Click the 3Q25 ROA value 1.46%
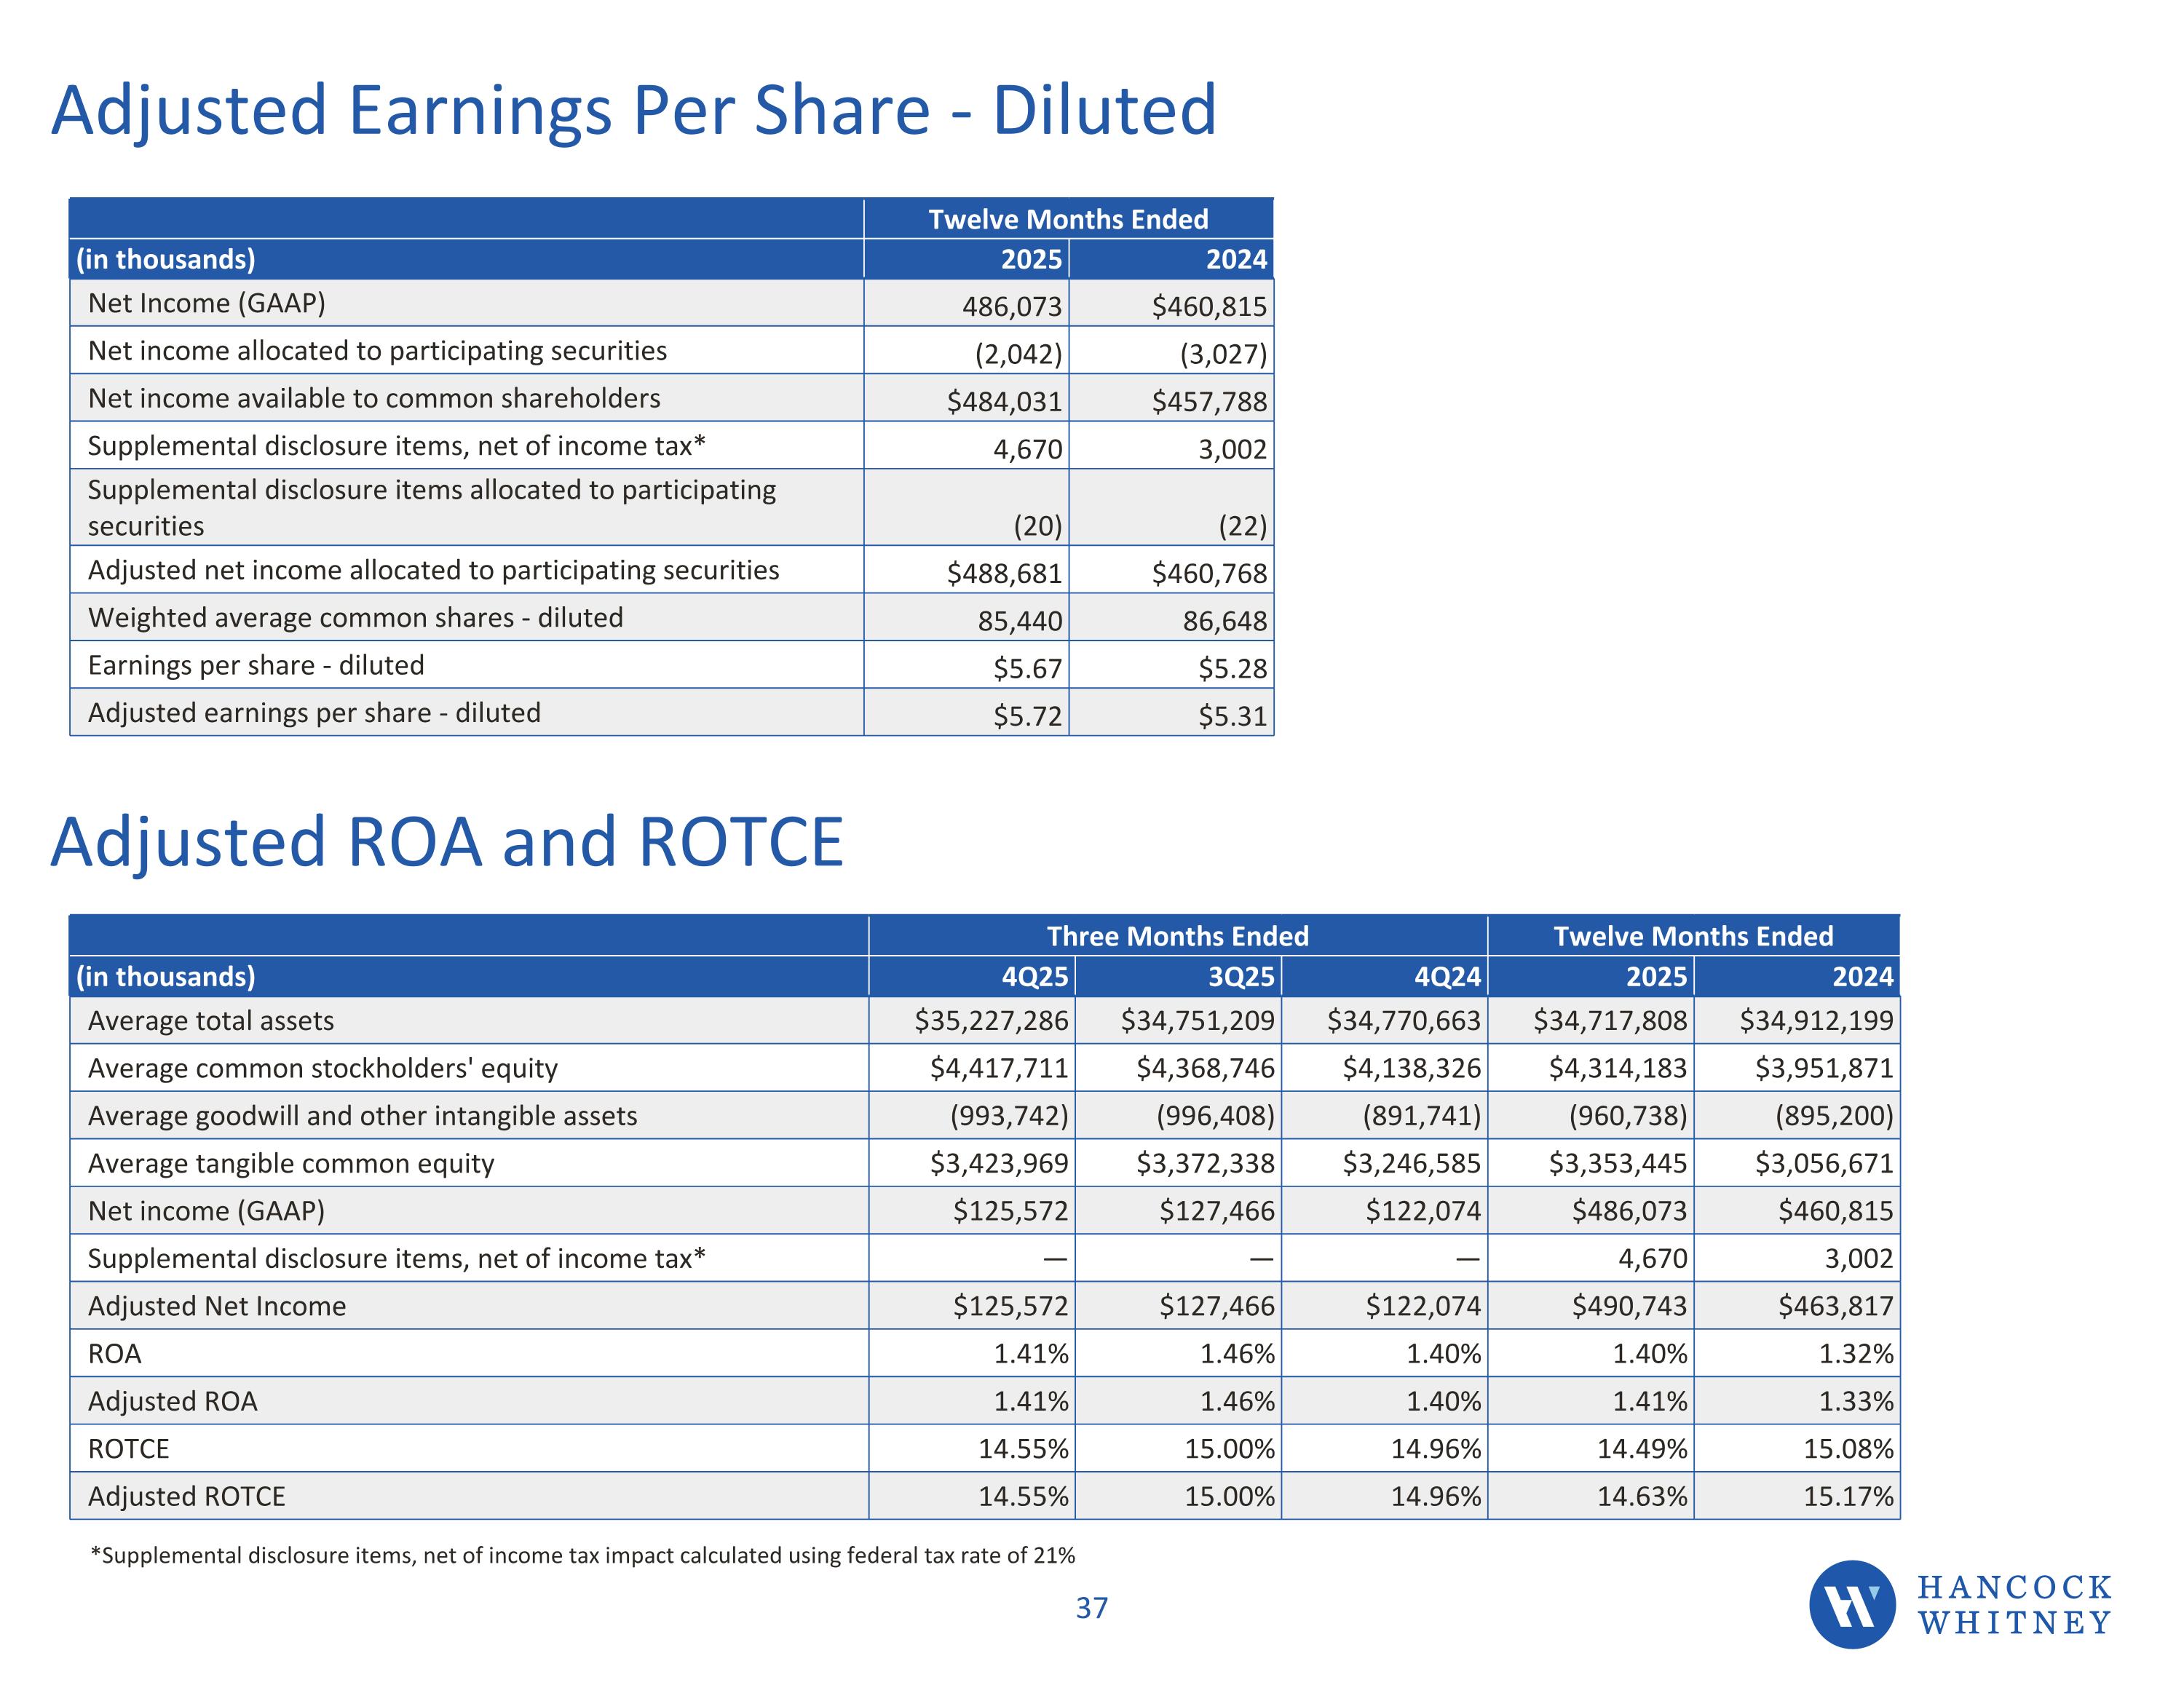 pos(1237,1354)
